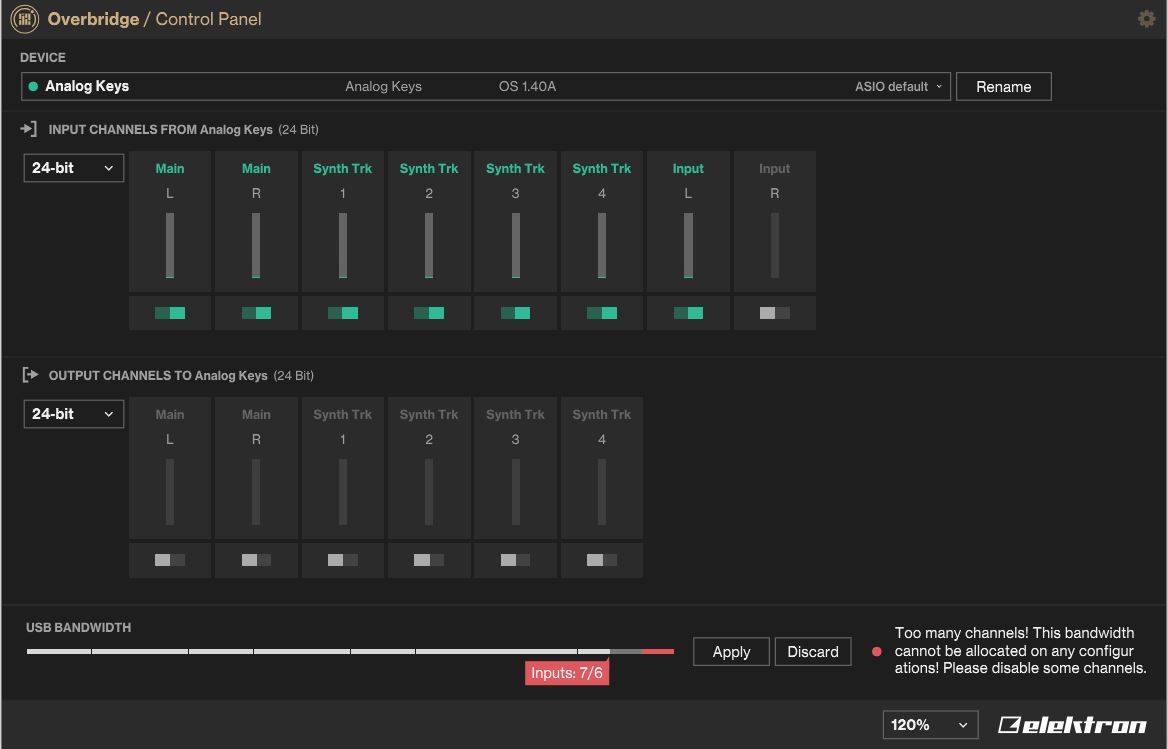This screenshot has height=749, width=1168.
Task: Disable the Main L input channel toggle
Action: [x=170, y=313]
